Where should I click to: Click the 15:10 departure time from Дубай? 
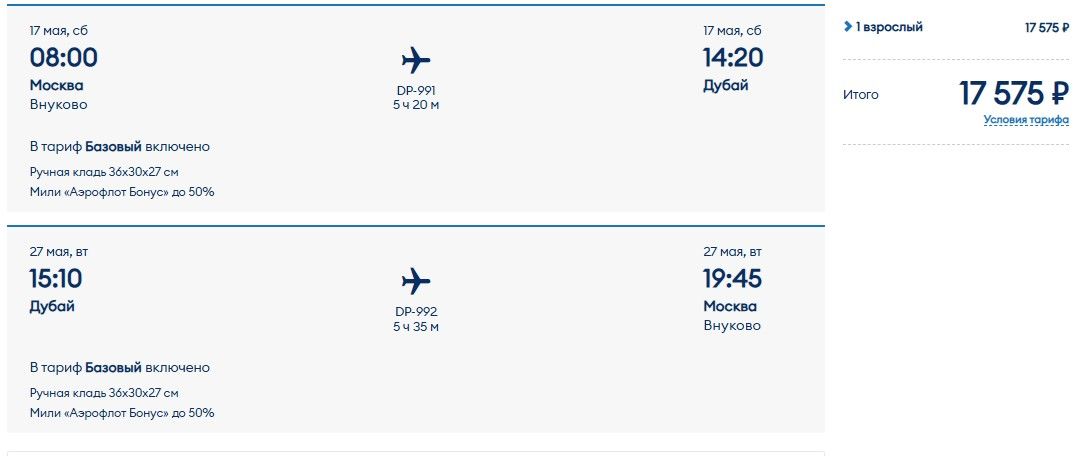tap(56, 278)
